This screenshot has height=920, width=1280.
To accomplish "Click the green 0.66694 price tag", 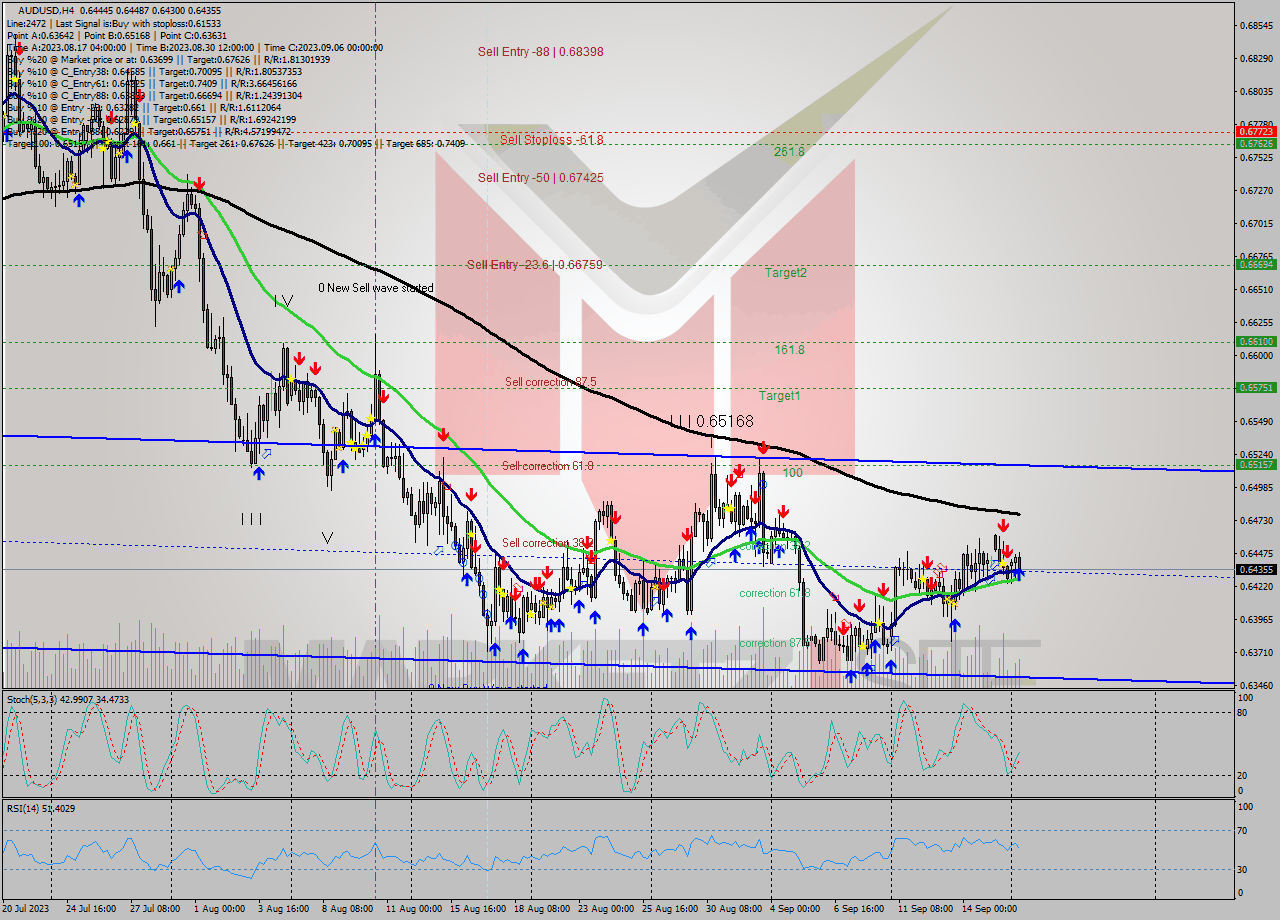I will coord(1255,265).
